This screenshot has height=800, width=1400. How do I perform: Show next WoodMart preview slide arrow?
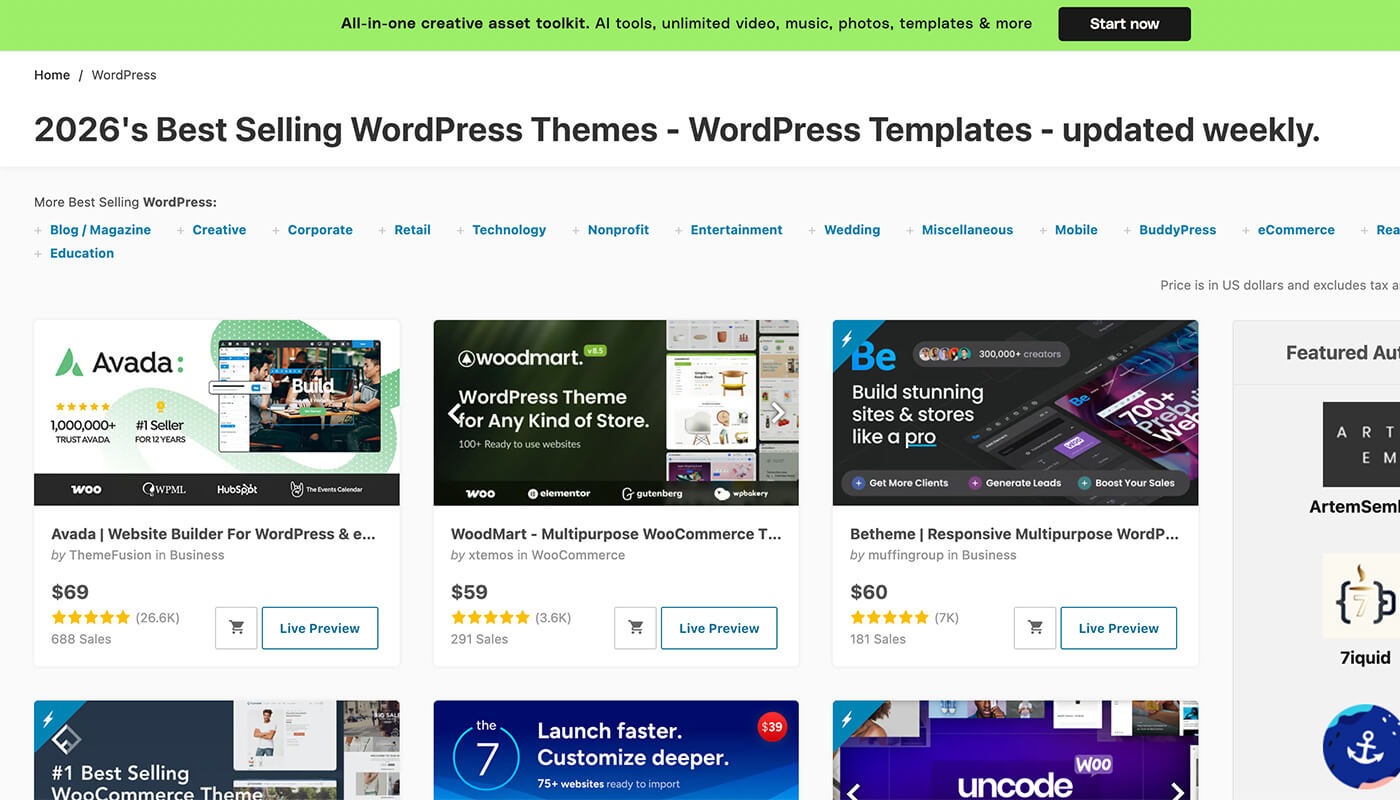click(x=778, y=412)
